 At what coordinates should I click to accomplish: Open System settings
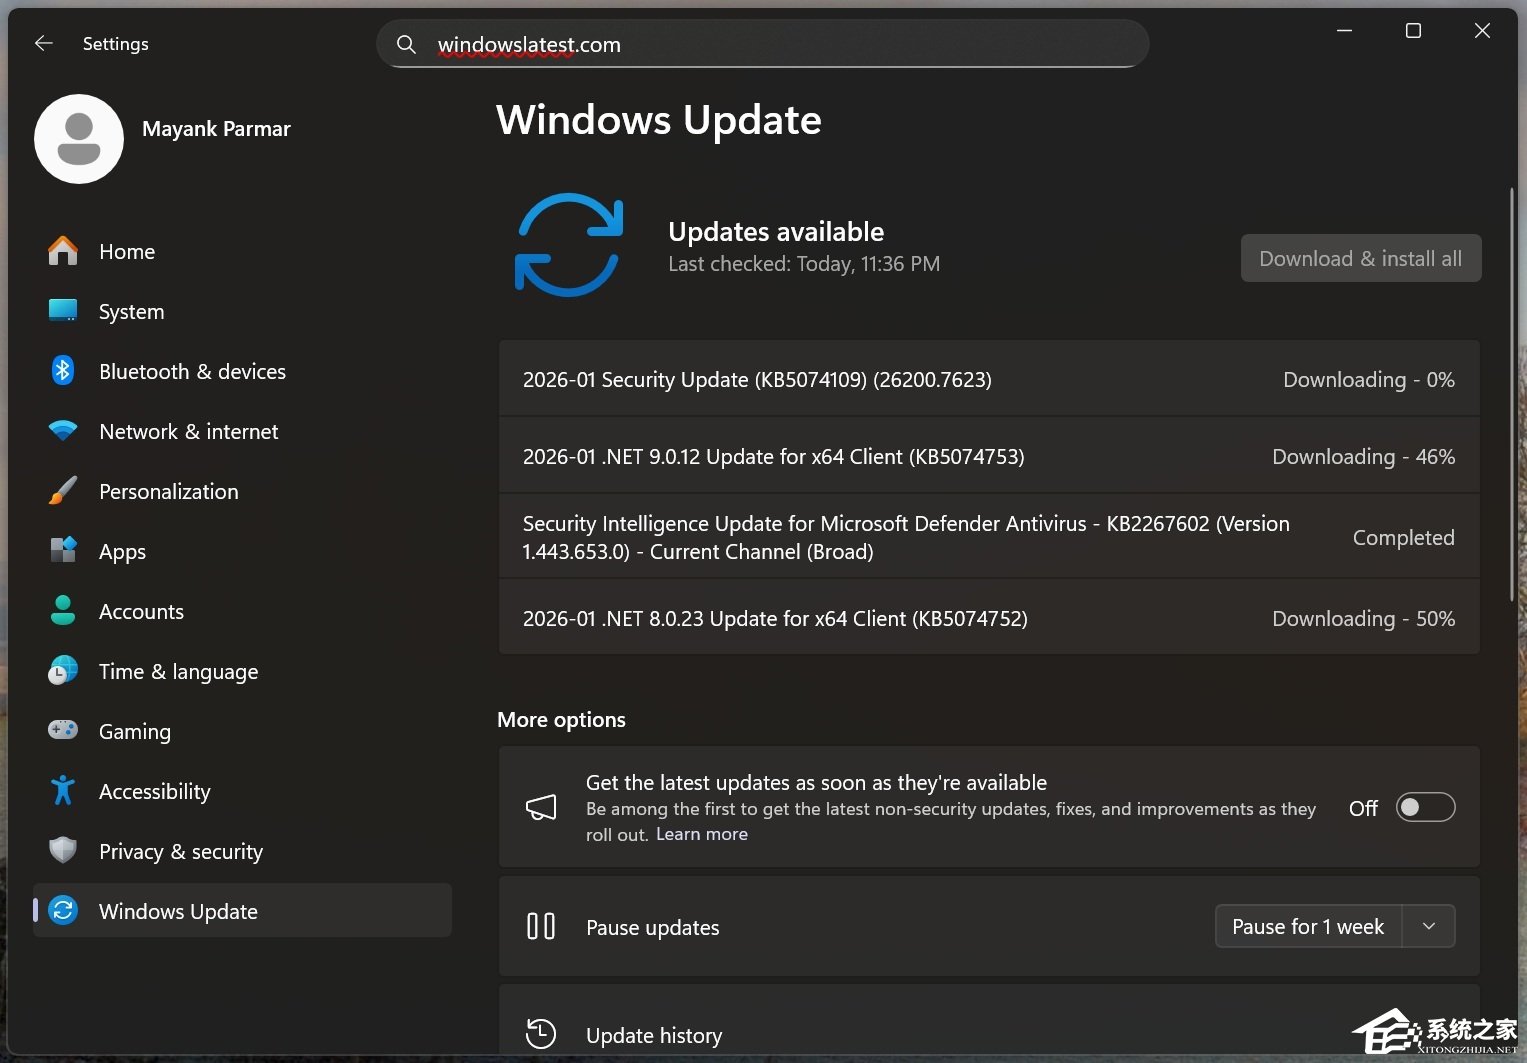[x=242, y=311]
